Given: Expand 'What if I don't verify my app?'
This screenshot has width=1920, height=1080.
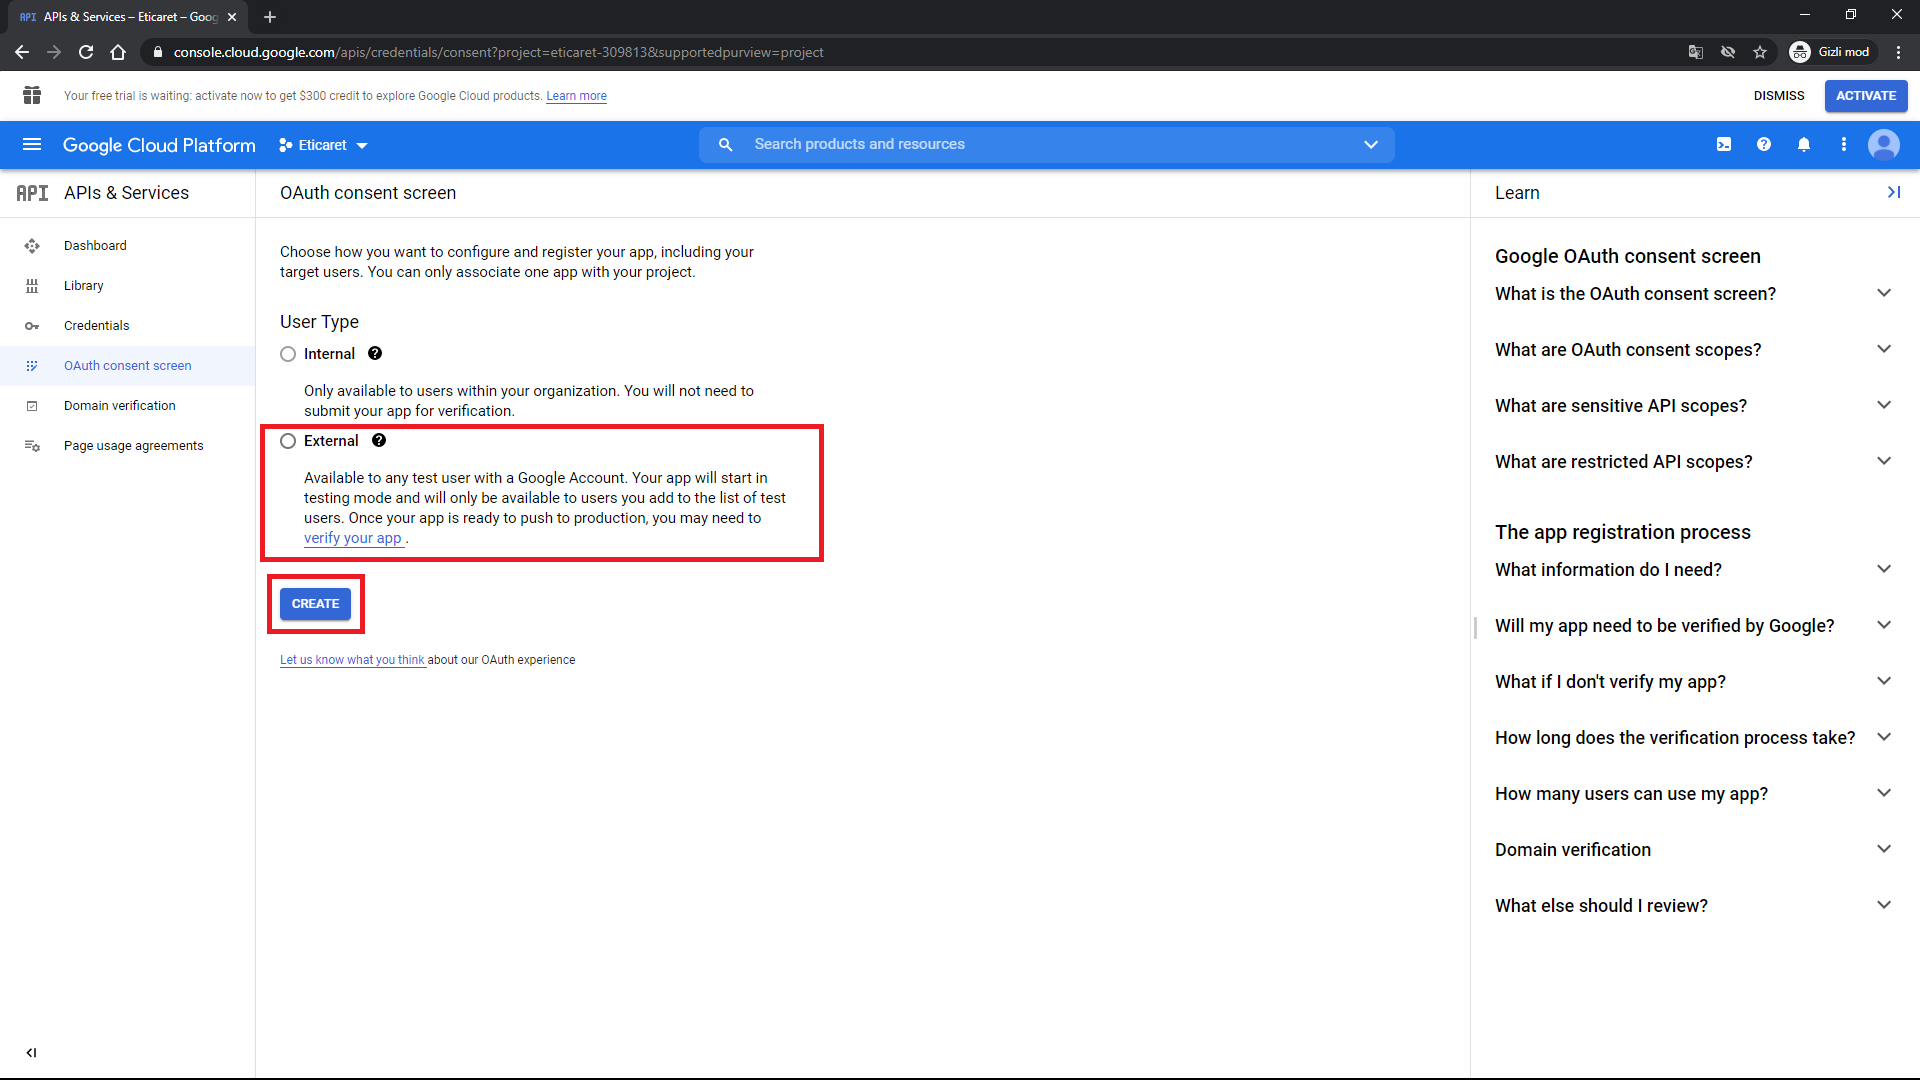Looking at the screenshot, I should tap(1884, 681).
